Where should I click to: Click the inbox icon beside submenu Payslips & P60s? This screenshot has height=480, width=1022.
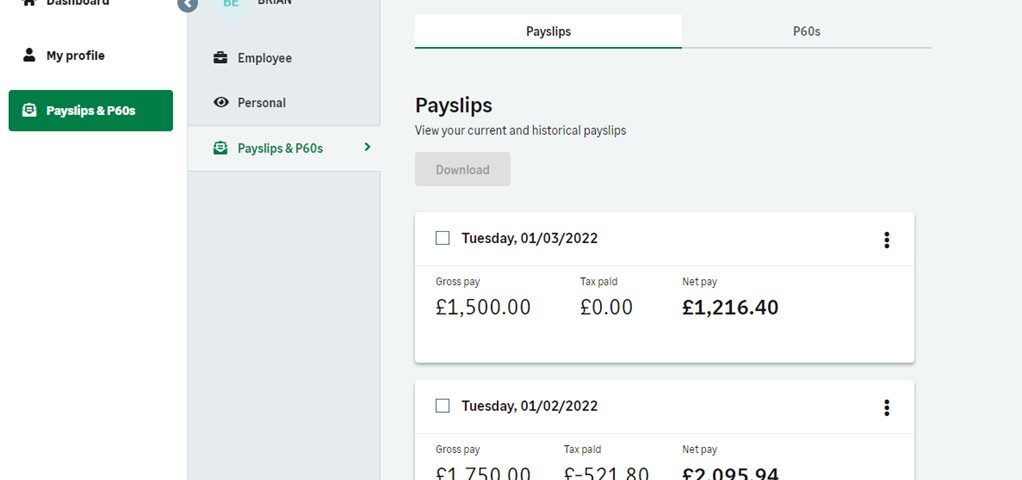click(220, 148)
